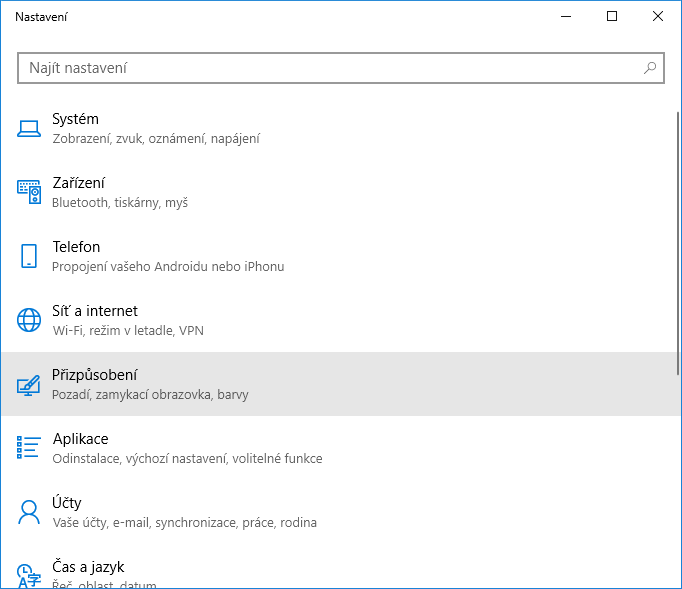Open the Telefon settings heading
This screenshot has height=589, width=682.
(76, 247)
